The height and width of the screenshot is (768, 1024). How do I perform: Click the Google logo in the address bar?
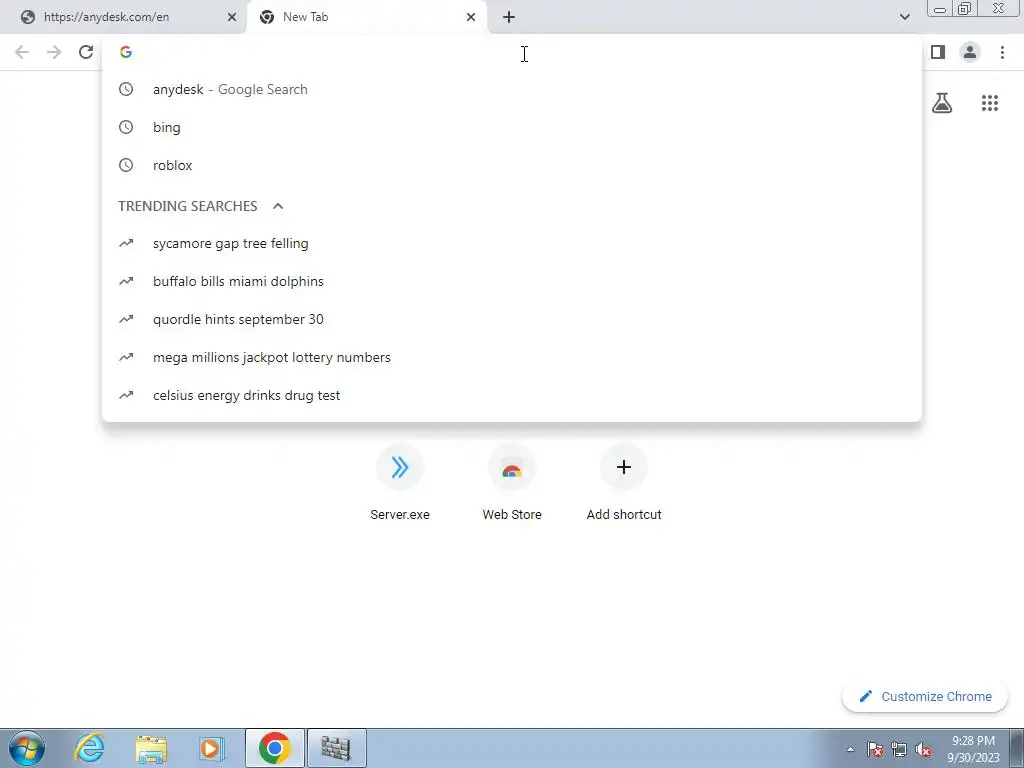126,52
